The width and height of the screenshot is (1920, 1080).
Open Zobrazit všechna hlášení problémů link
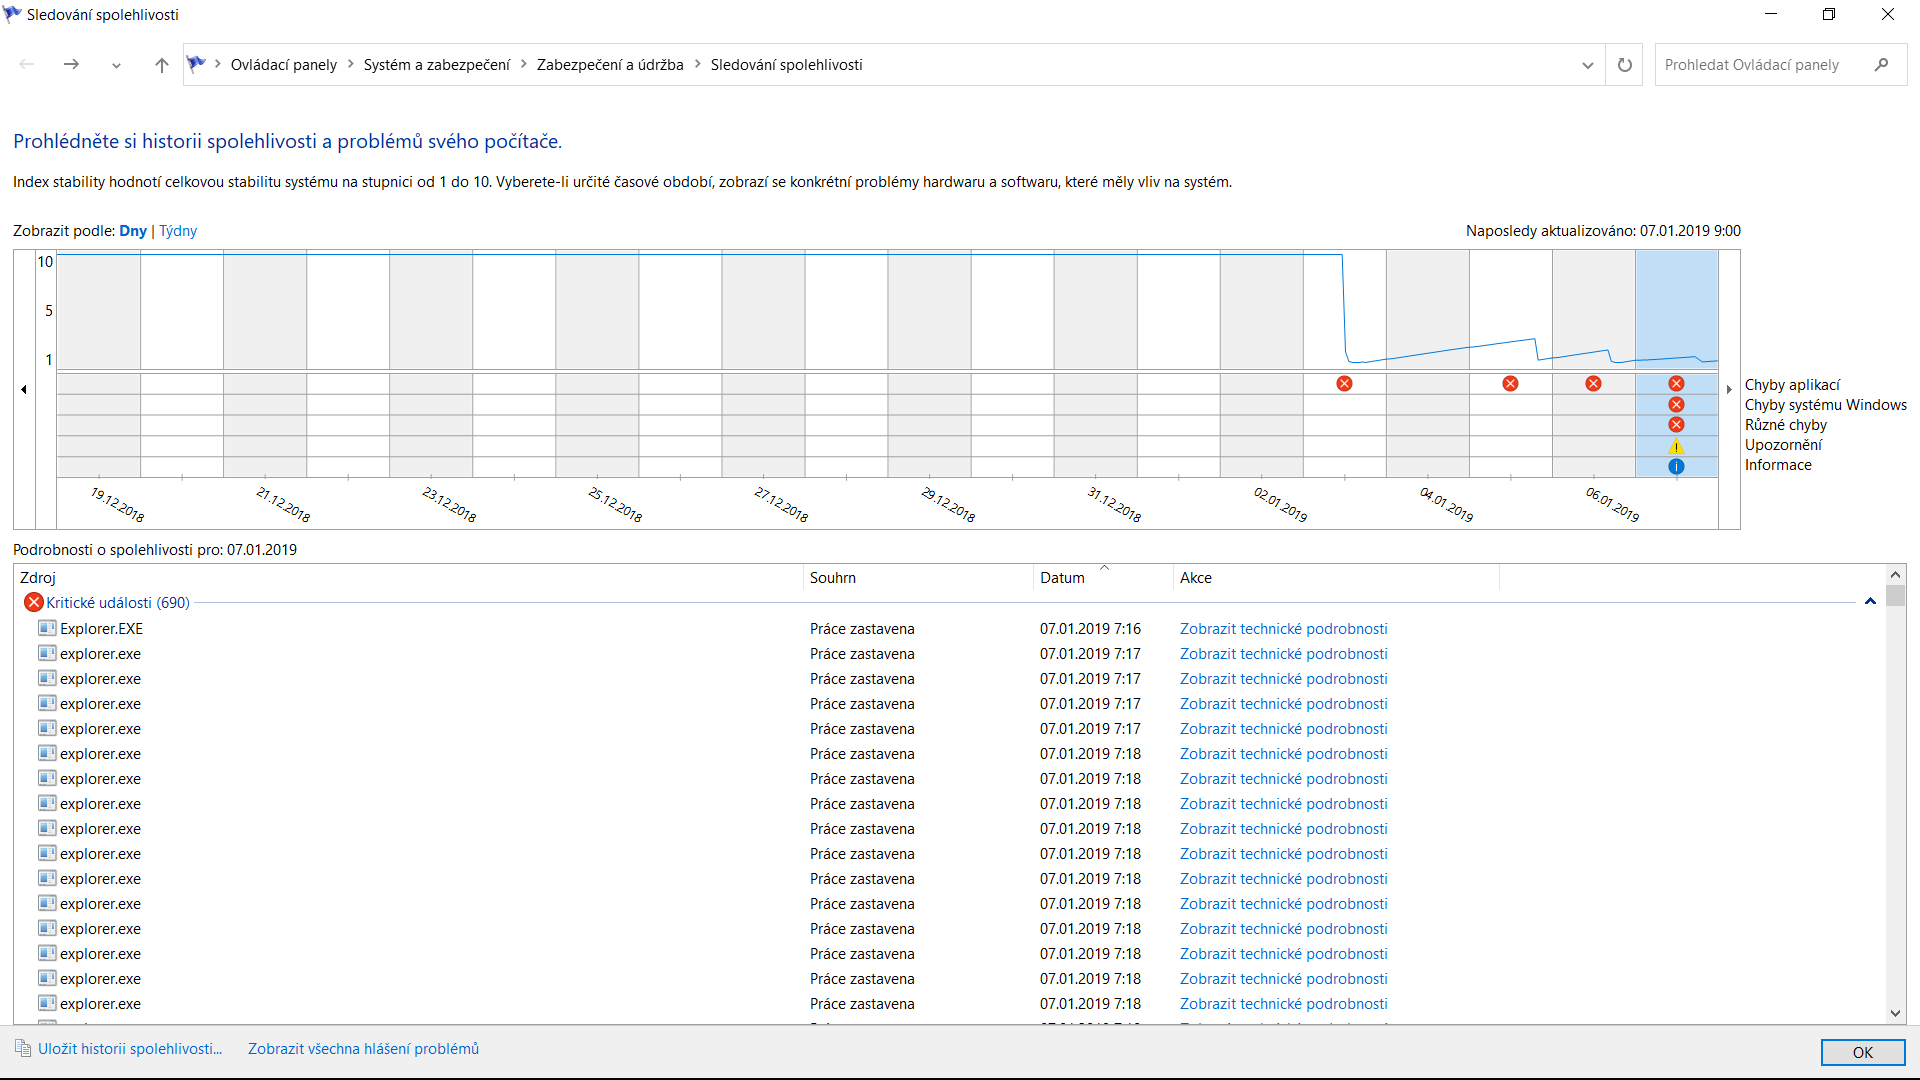(363, 1049)
